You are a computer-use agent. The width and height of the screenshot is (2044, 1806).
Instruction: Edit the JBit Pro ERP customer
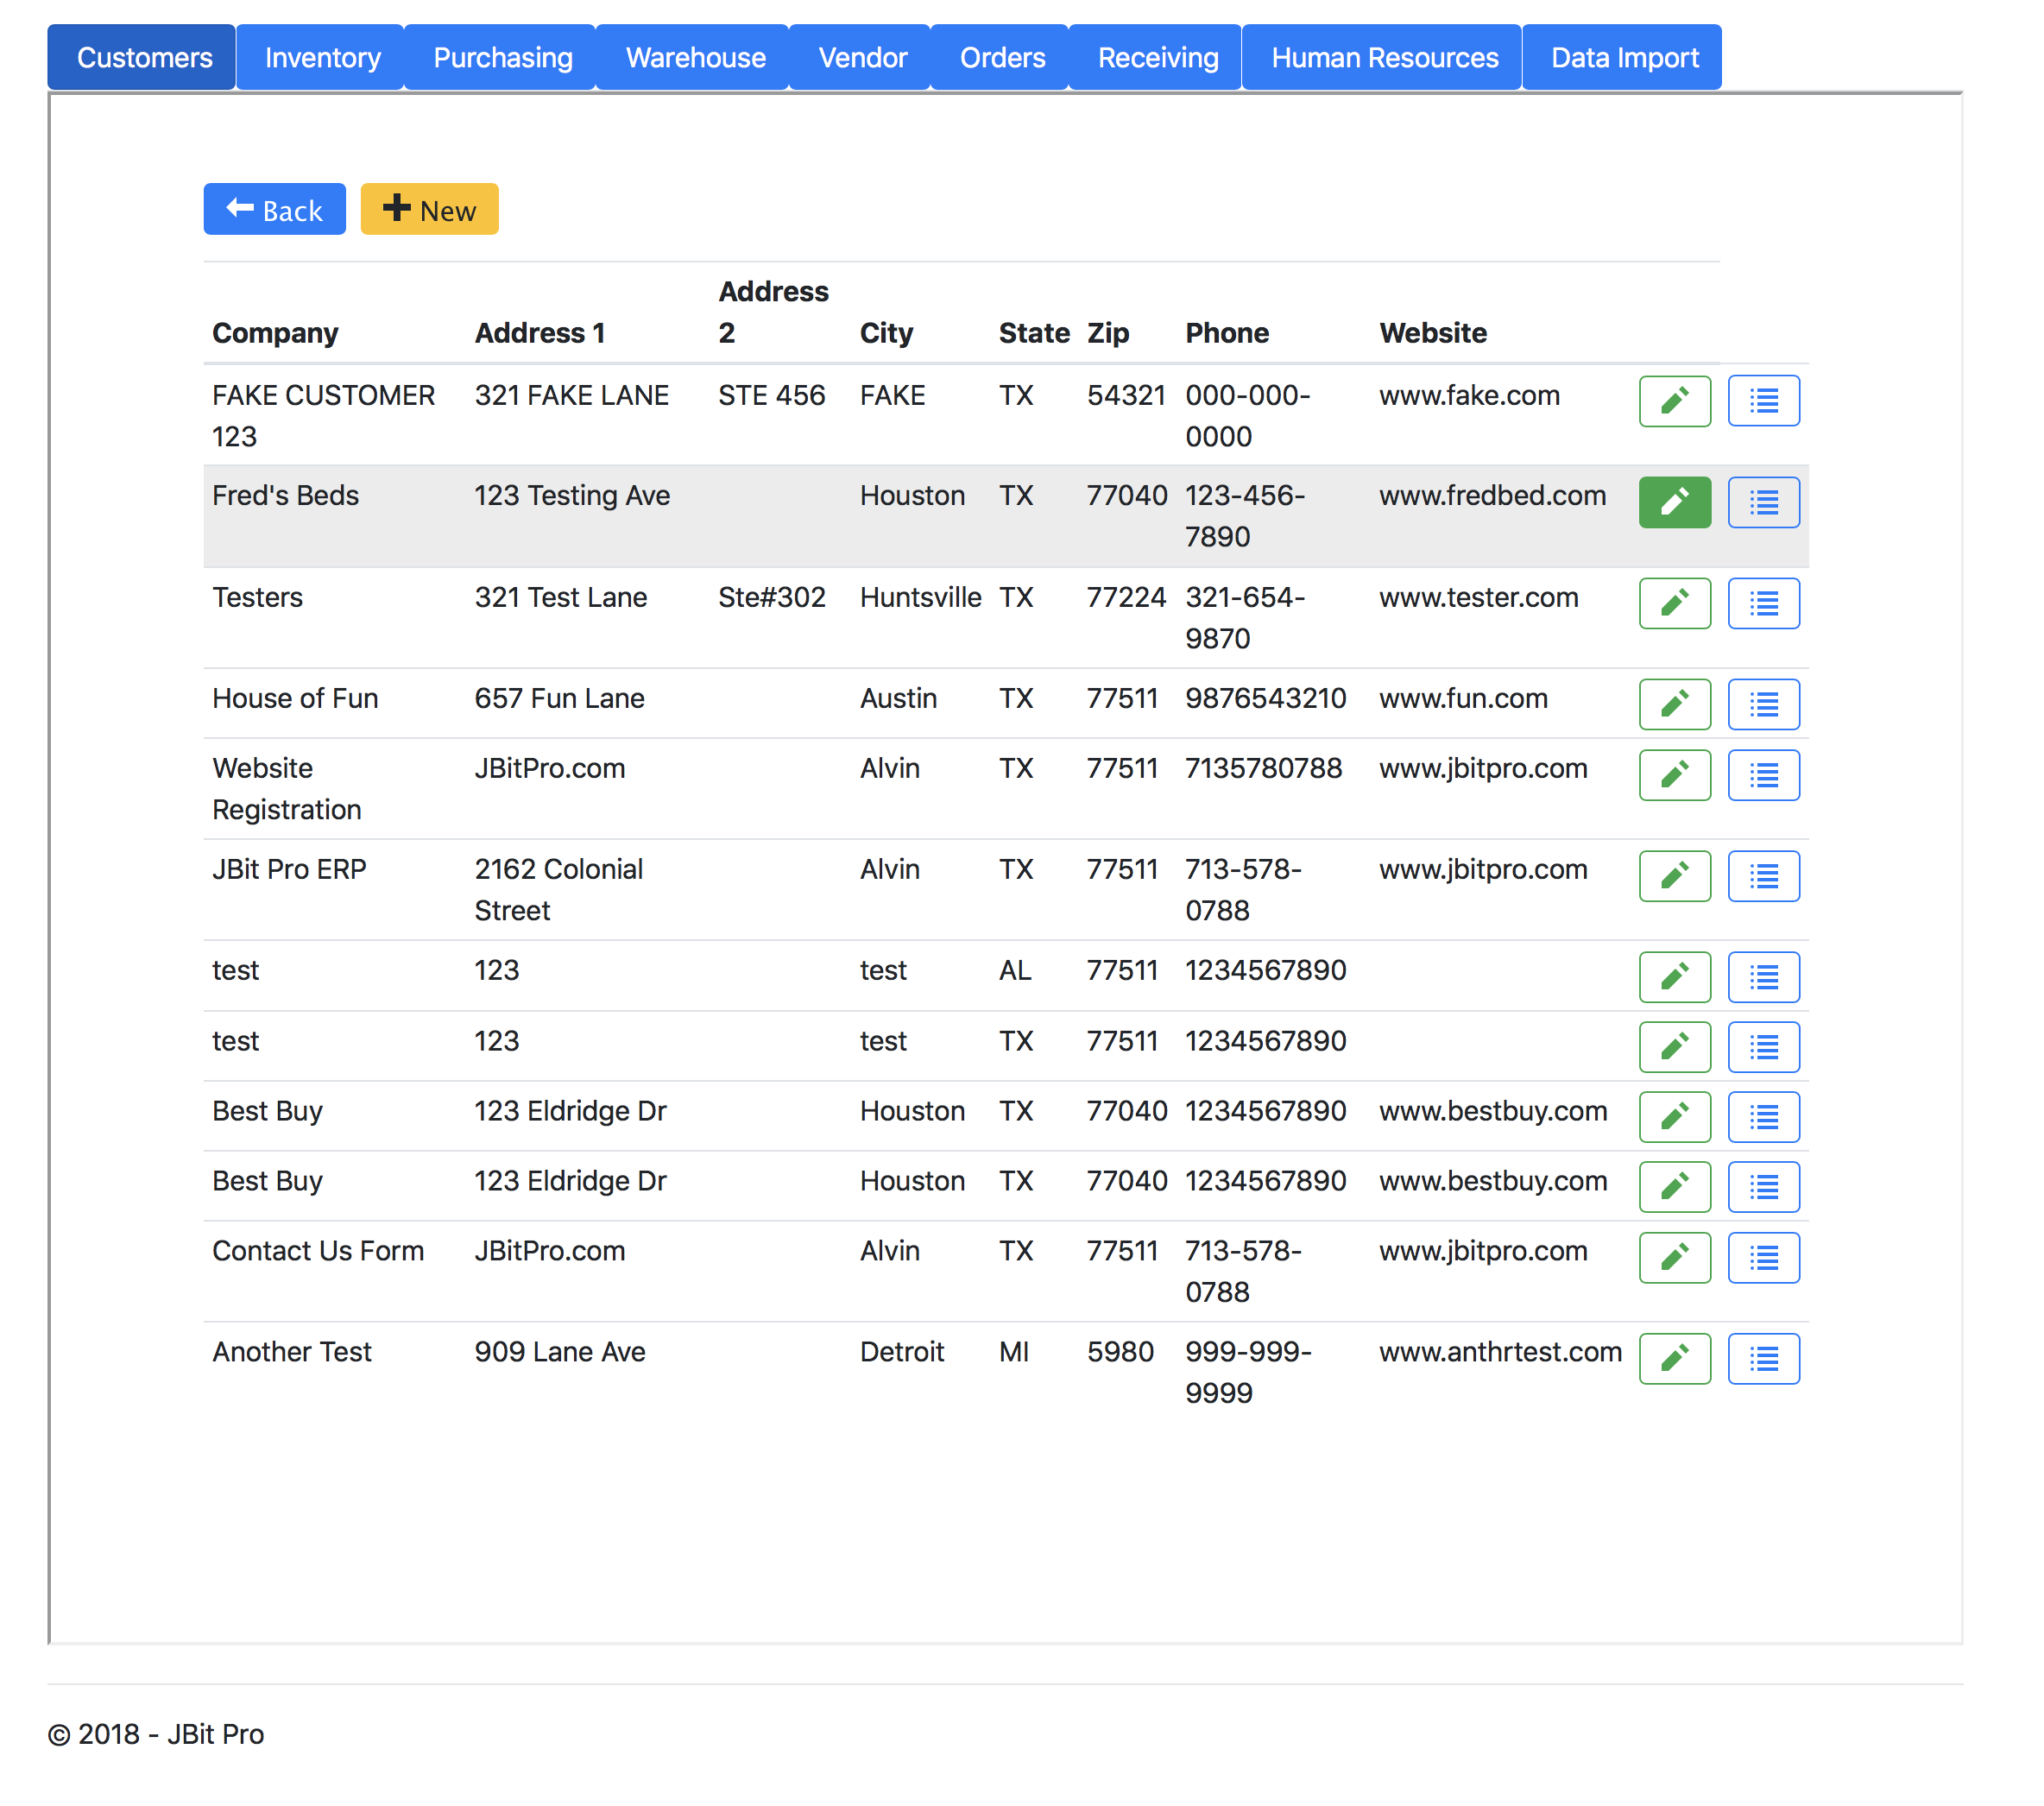(1675, 876)
